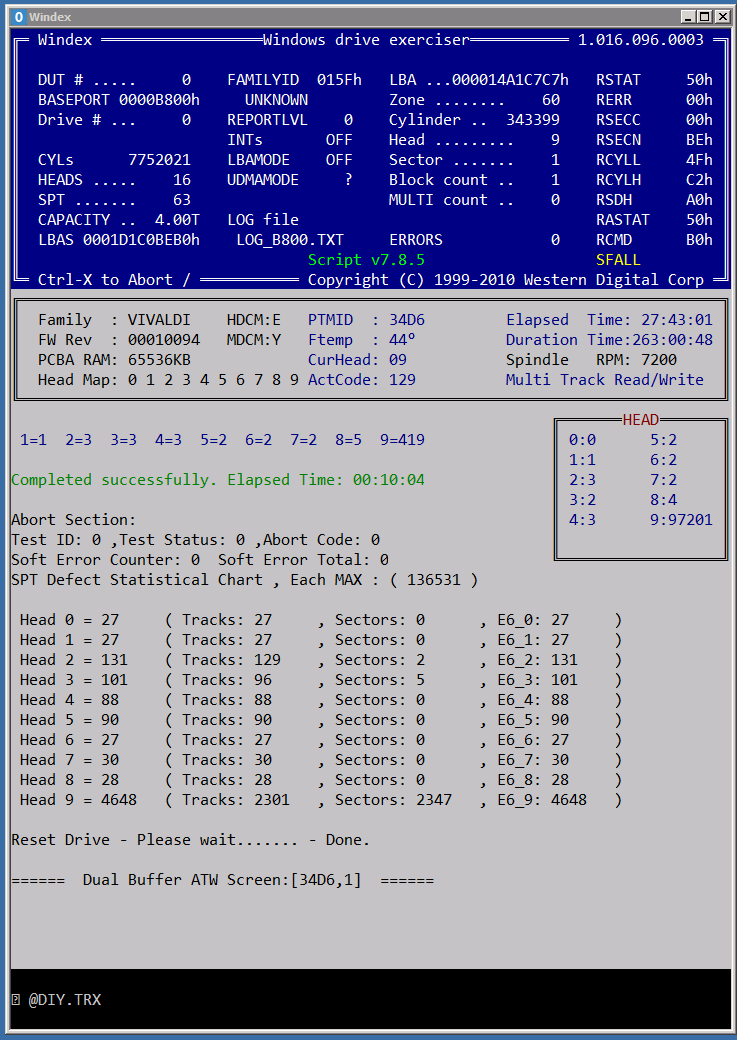Image resolution: width=737 pixels, height=1040 pixels.
Task: Select the 'Test ID: 0' line
Action: point(195,540)
